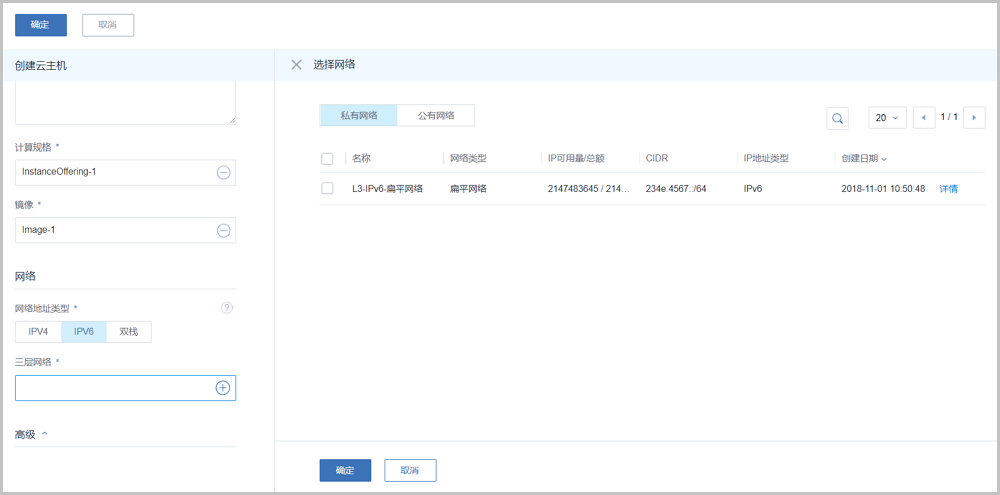Check the L3-IPv6-扁平网络 row checkbox

click(327, 188)
